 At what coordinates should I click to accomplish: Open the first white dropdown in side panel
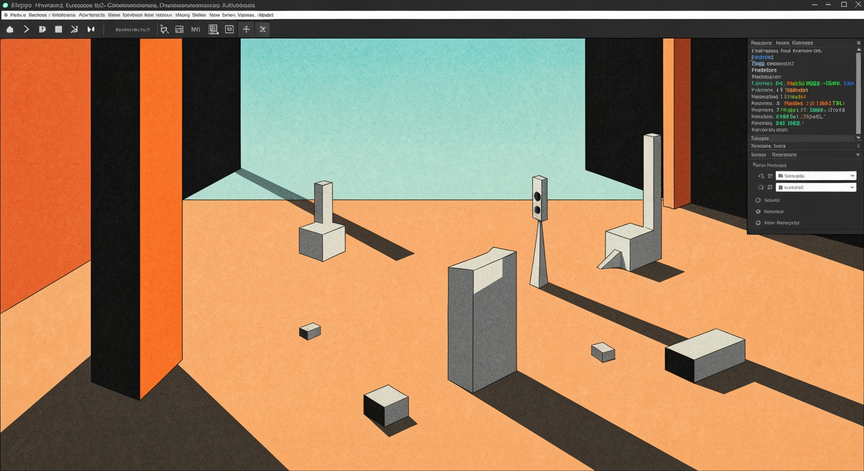[816, 176]
